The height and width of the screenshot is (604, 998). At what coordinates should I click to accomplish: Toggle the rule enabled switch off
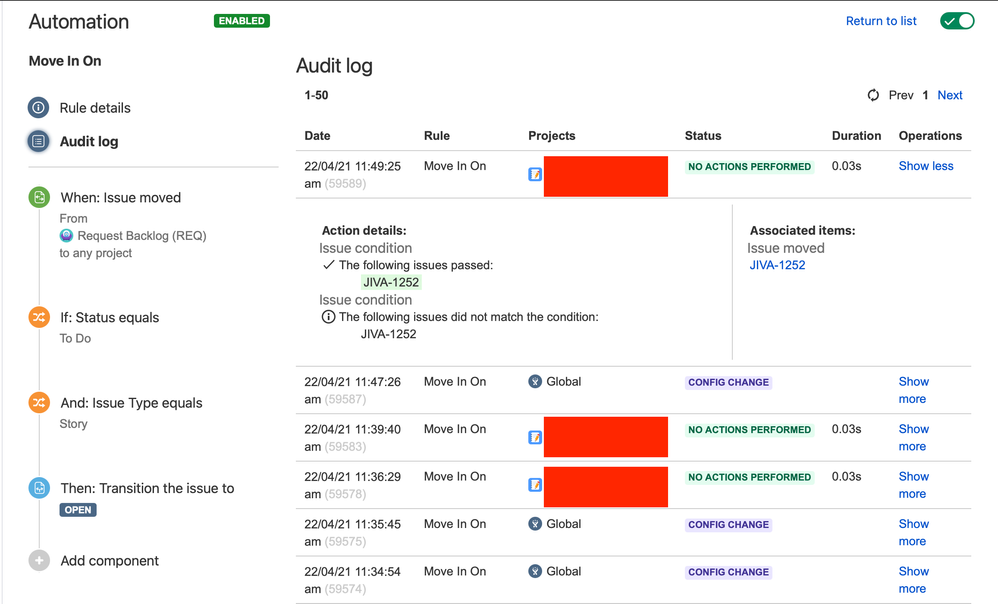[956, 21]
